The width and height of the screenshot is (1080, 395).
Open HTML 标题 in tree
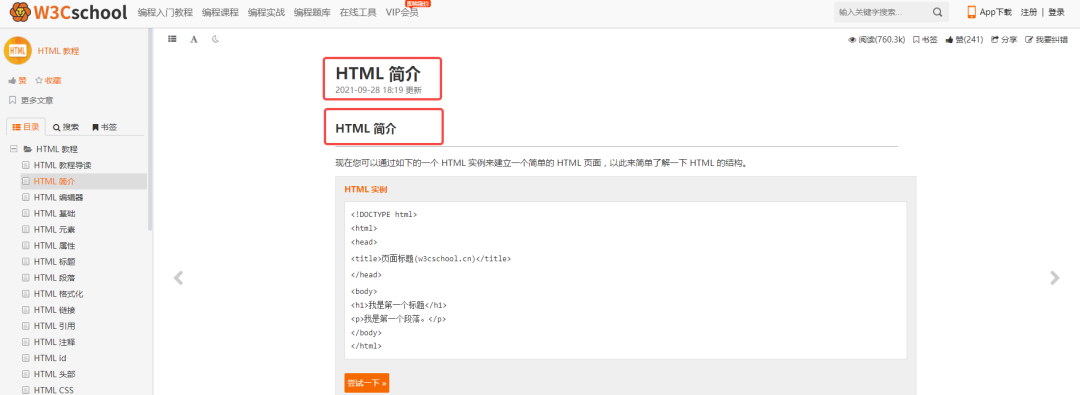pos(54,262)
